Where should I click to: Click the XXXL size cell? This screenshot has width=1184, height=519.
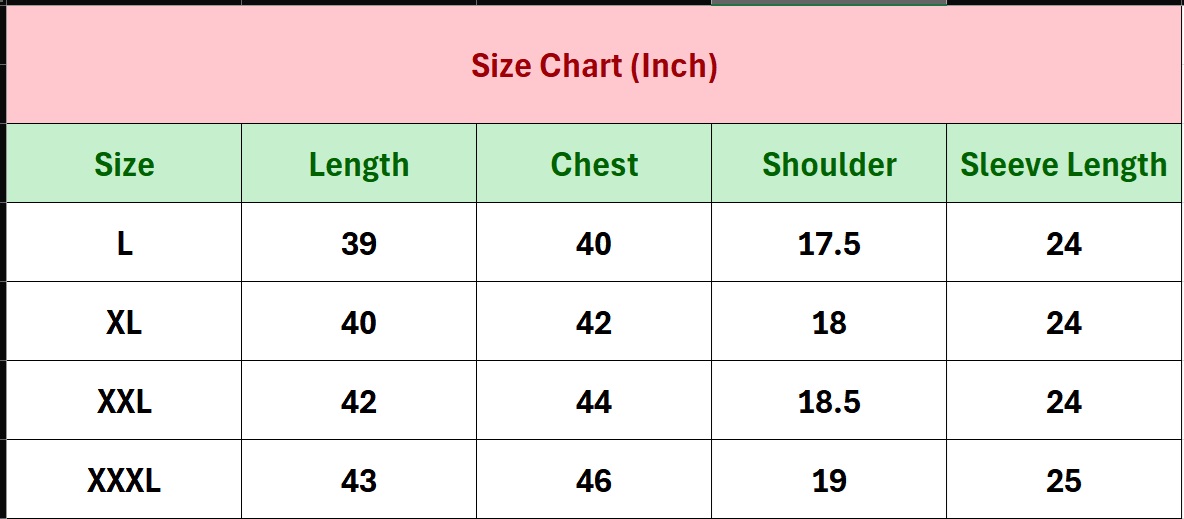tap(124, 480)
